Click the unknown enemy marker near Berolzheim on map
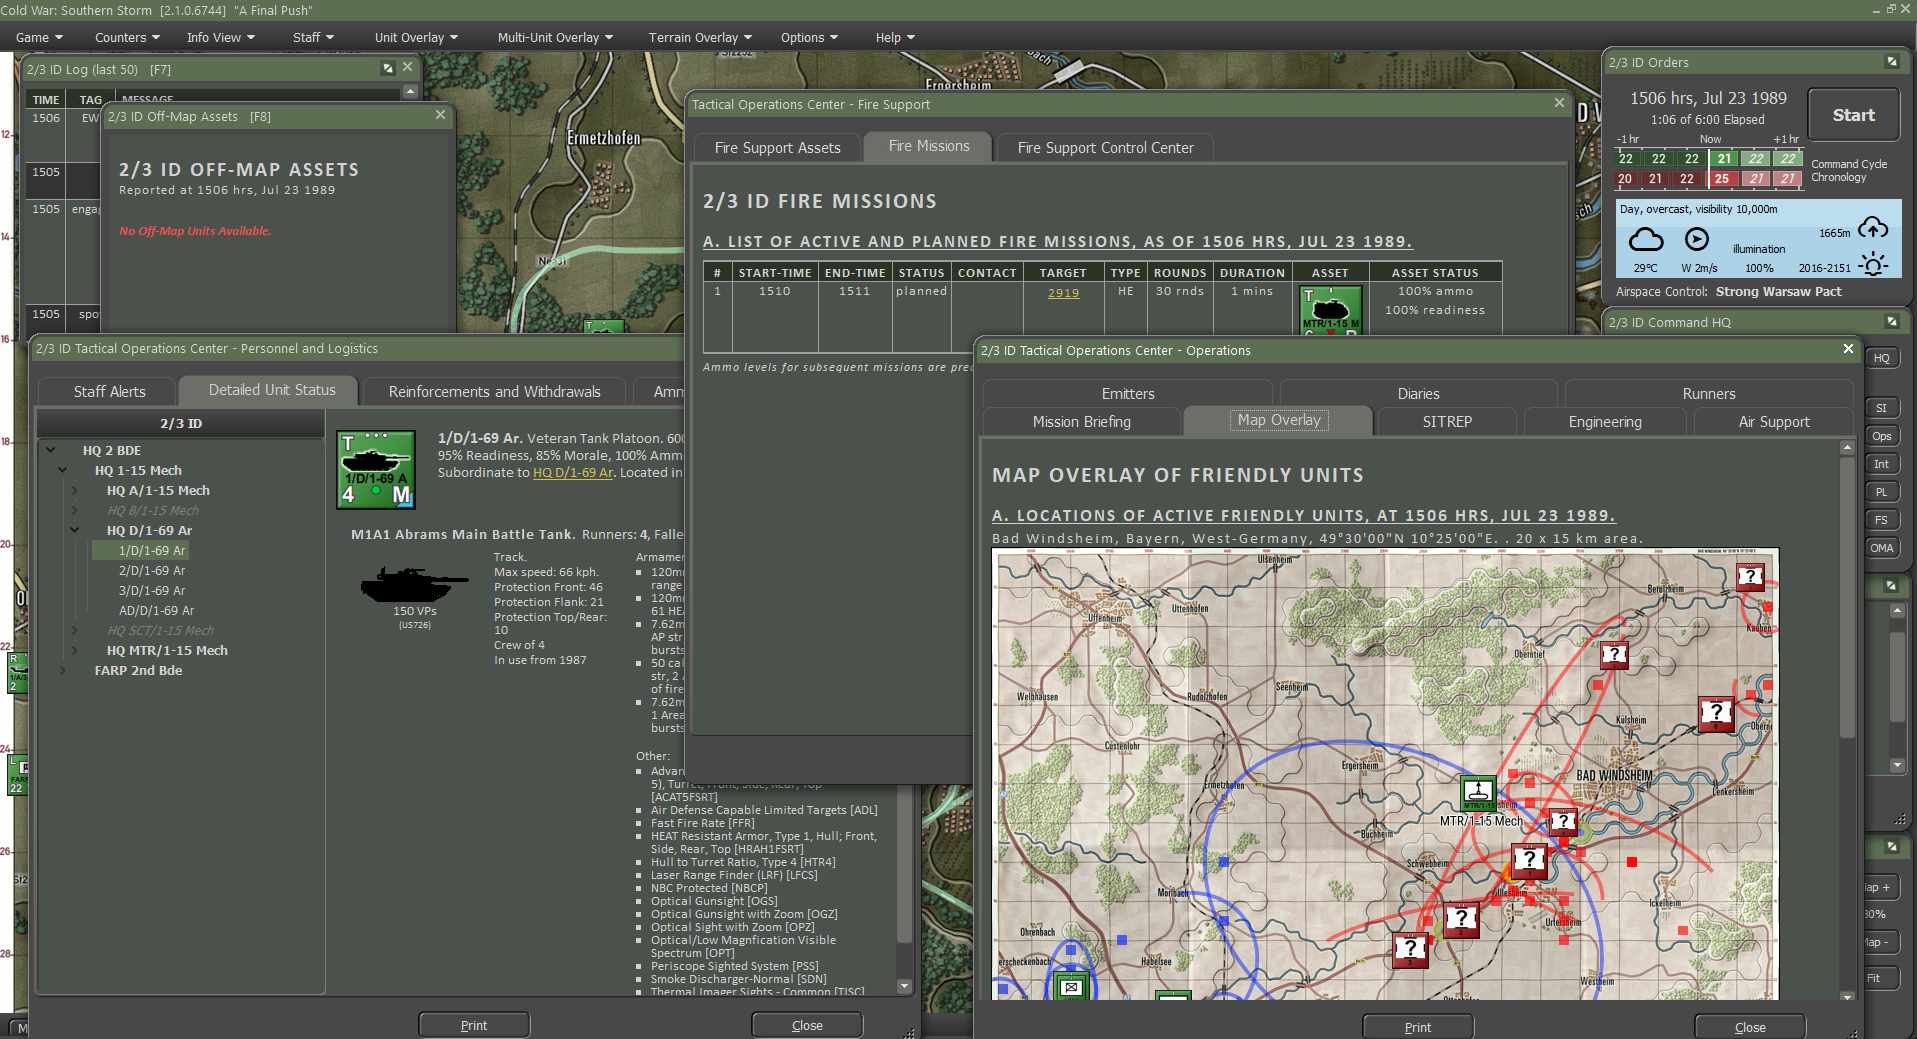Viewport: 1917px width, 1039px height. click(x=1750, y=577)
